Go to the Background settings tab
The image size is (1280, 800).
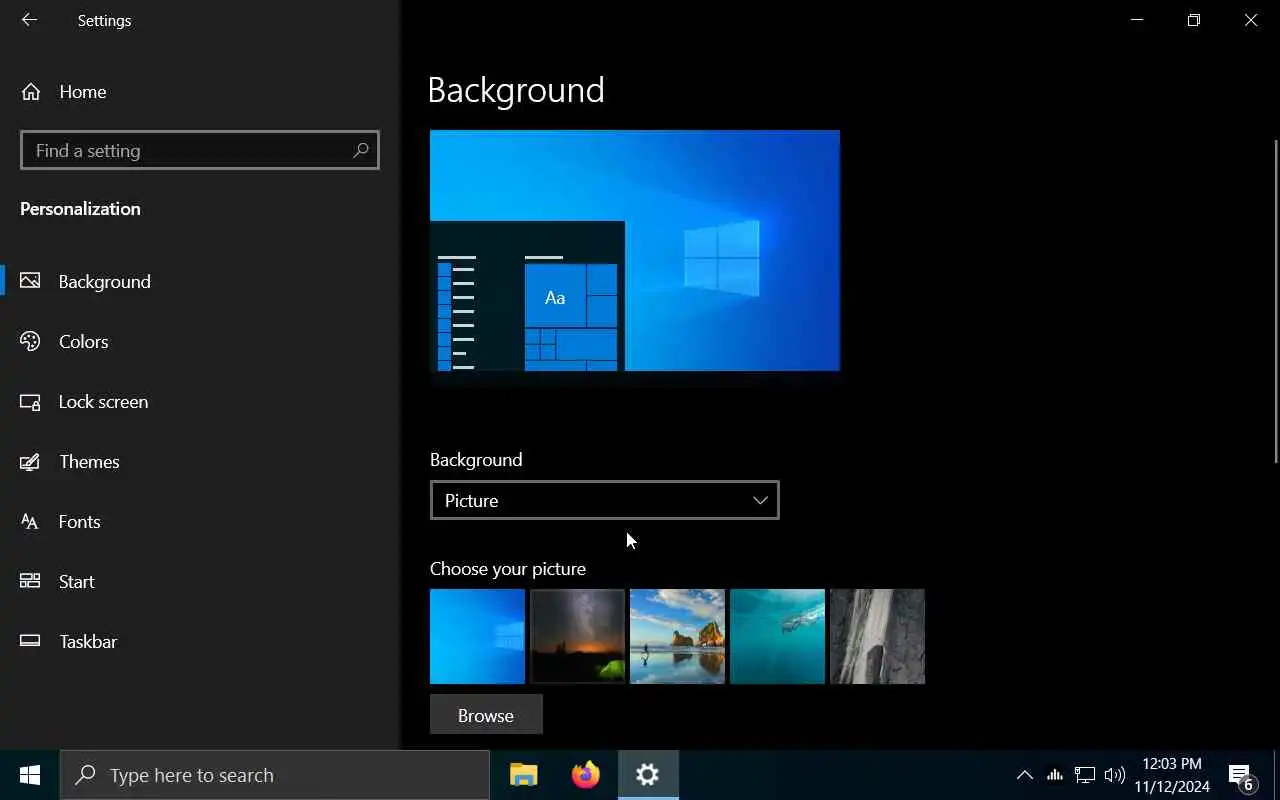(x=200, y=281)
